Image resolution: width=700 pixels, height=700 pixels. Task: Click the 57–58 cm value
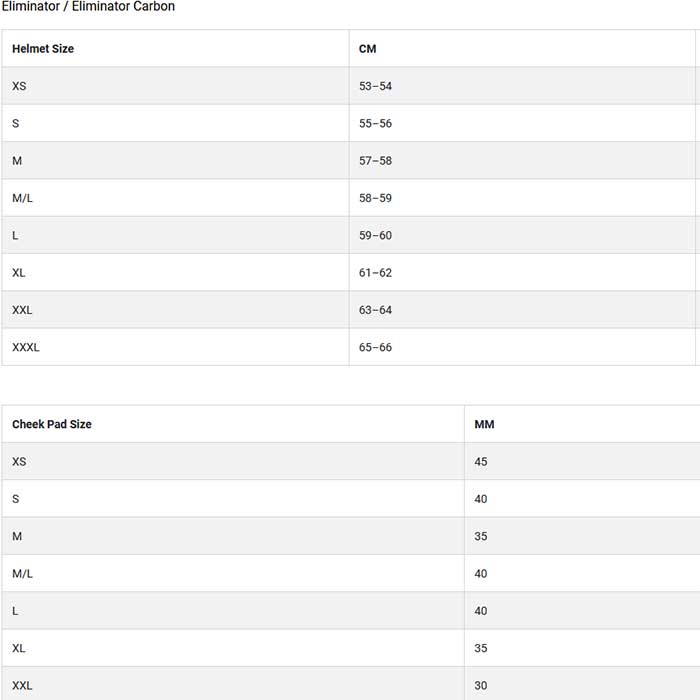[x=375, y=161]
